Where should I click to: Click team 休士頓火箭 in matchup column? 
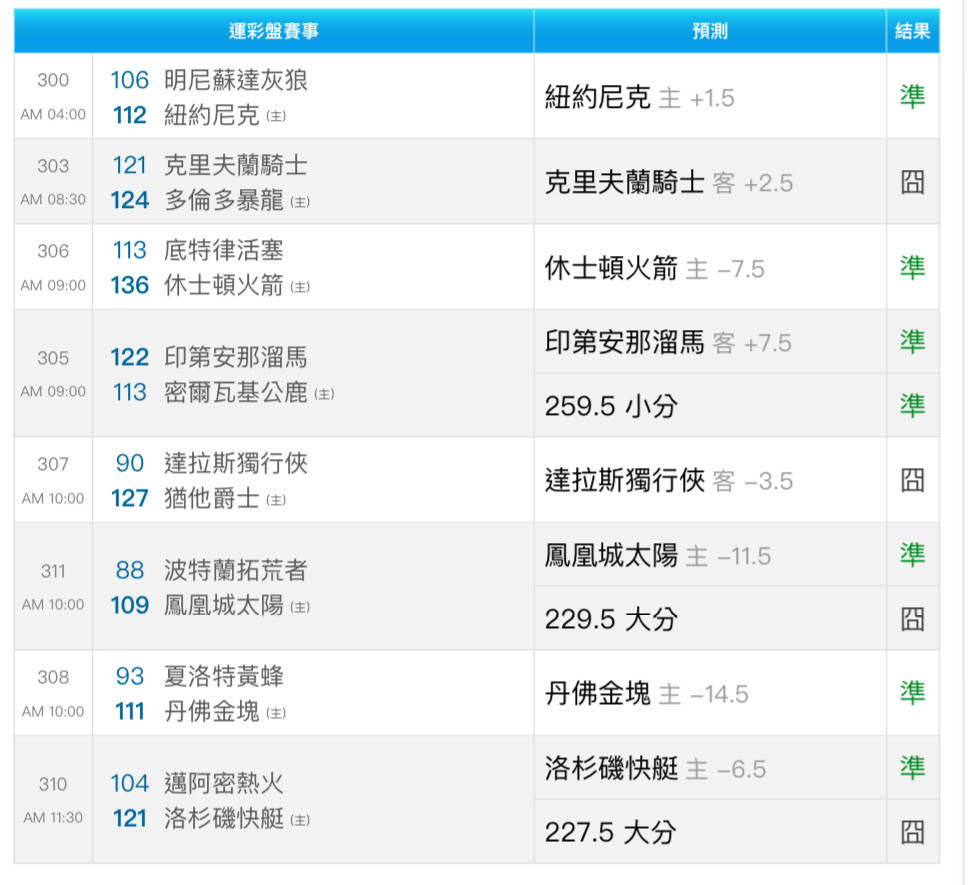[224, 286]
